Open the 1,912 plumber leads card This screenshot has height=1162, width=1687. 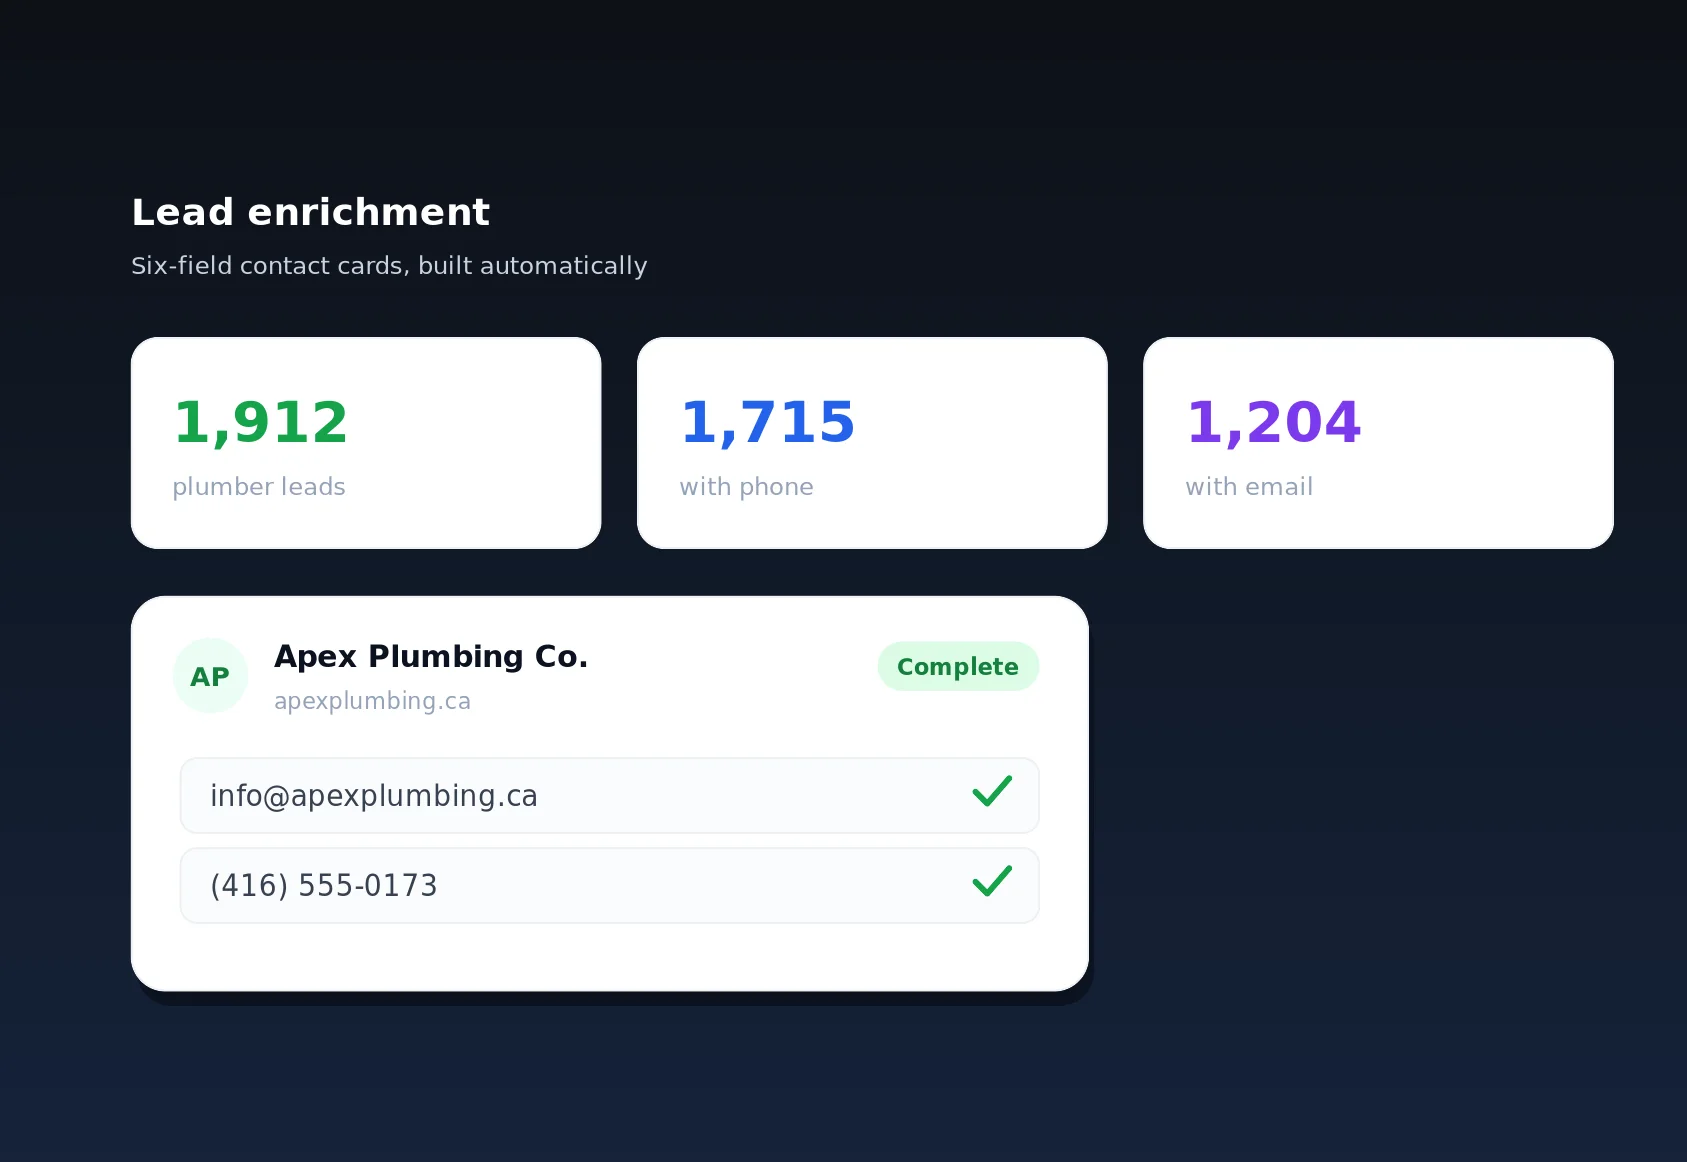click(366, 443)
